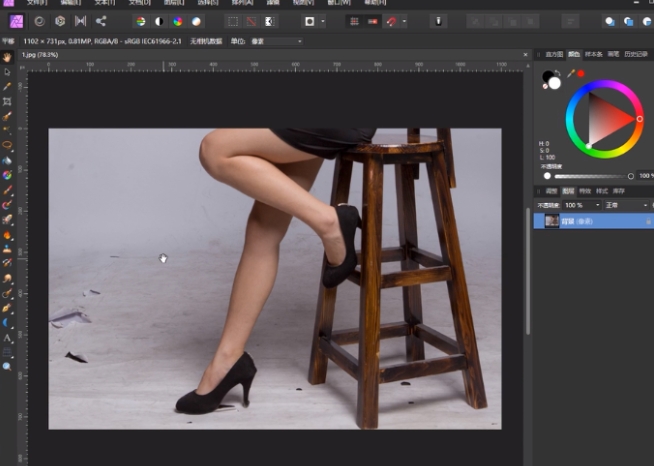This screenshot has height=466, width=654.
Task: Select the Flood Select wand tool
Action: point(7,130)
